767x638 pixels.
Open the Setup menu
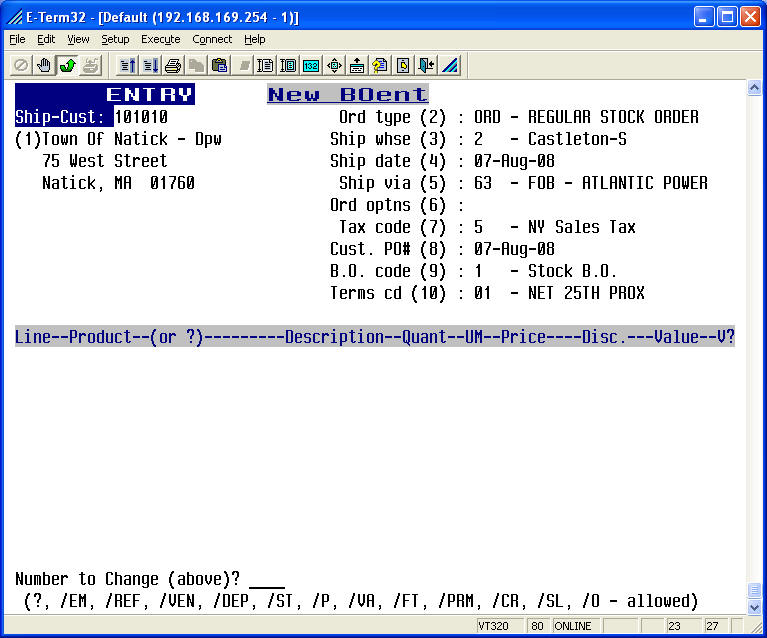(x=115, y=39)
